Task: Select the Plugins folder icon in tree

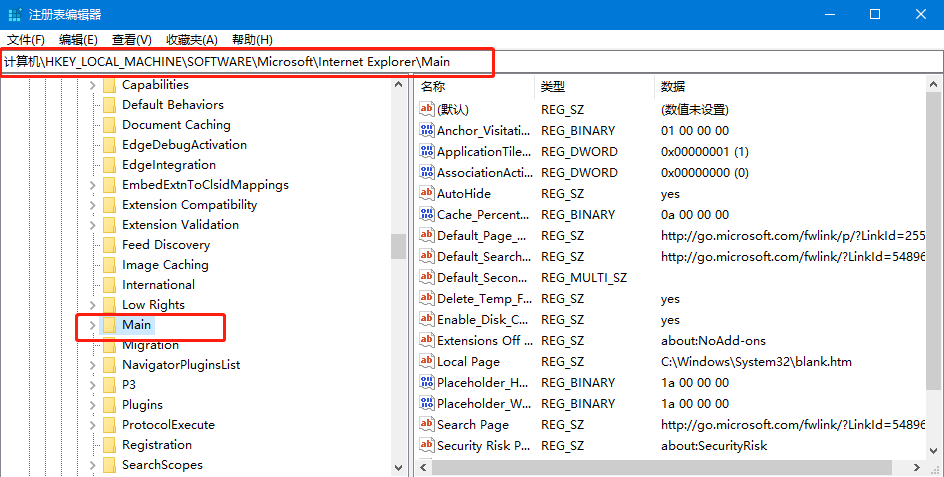Action: coord(109,405)
